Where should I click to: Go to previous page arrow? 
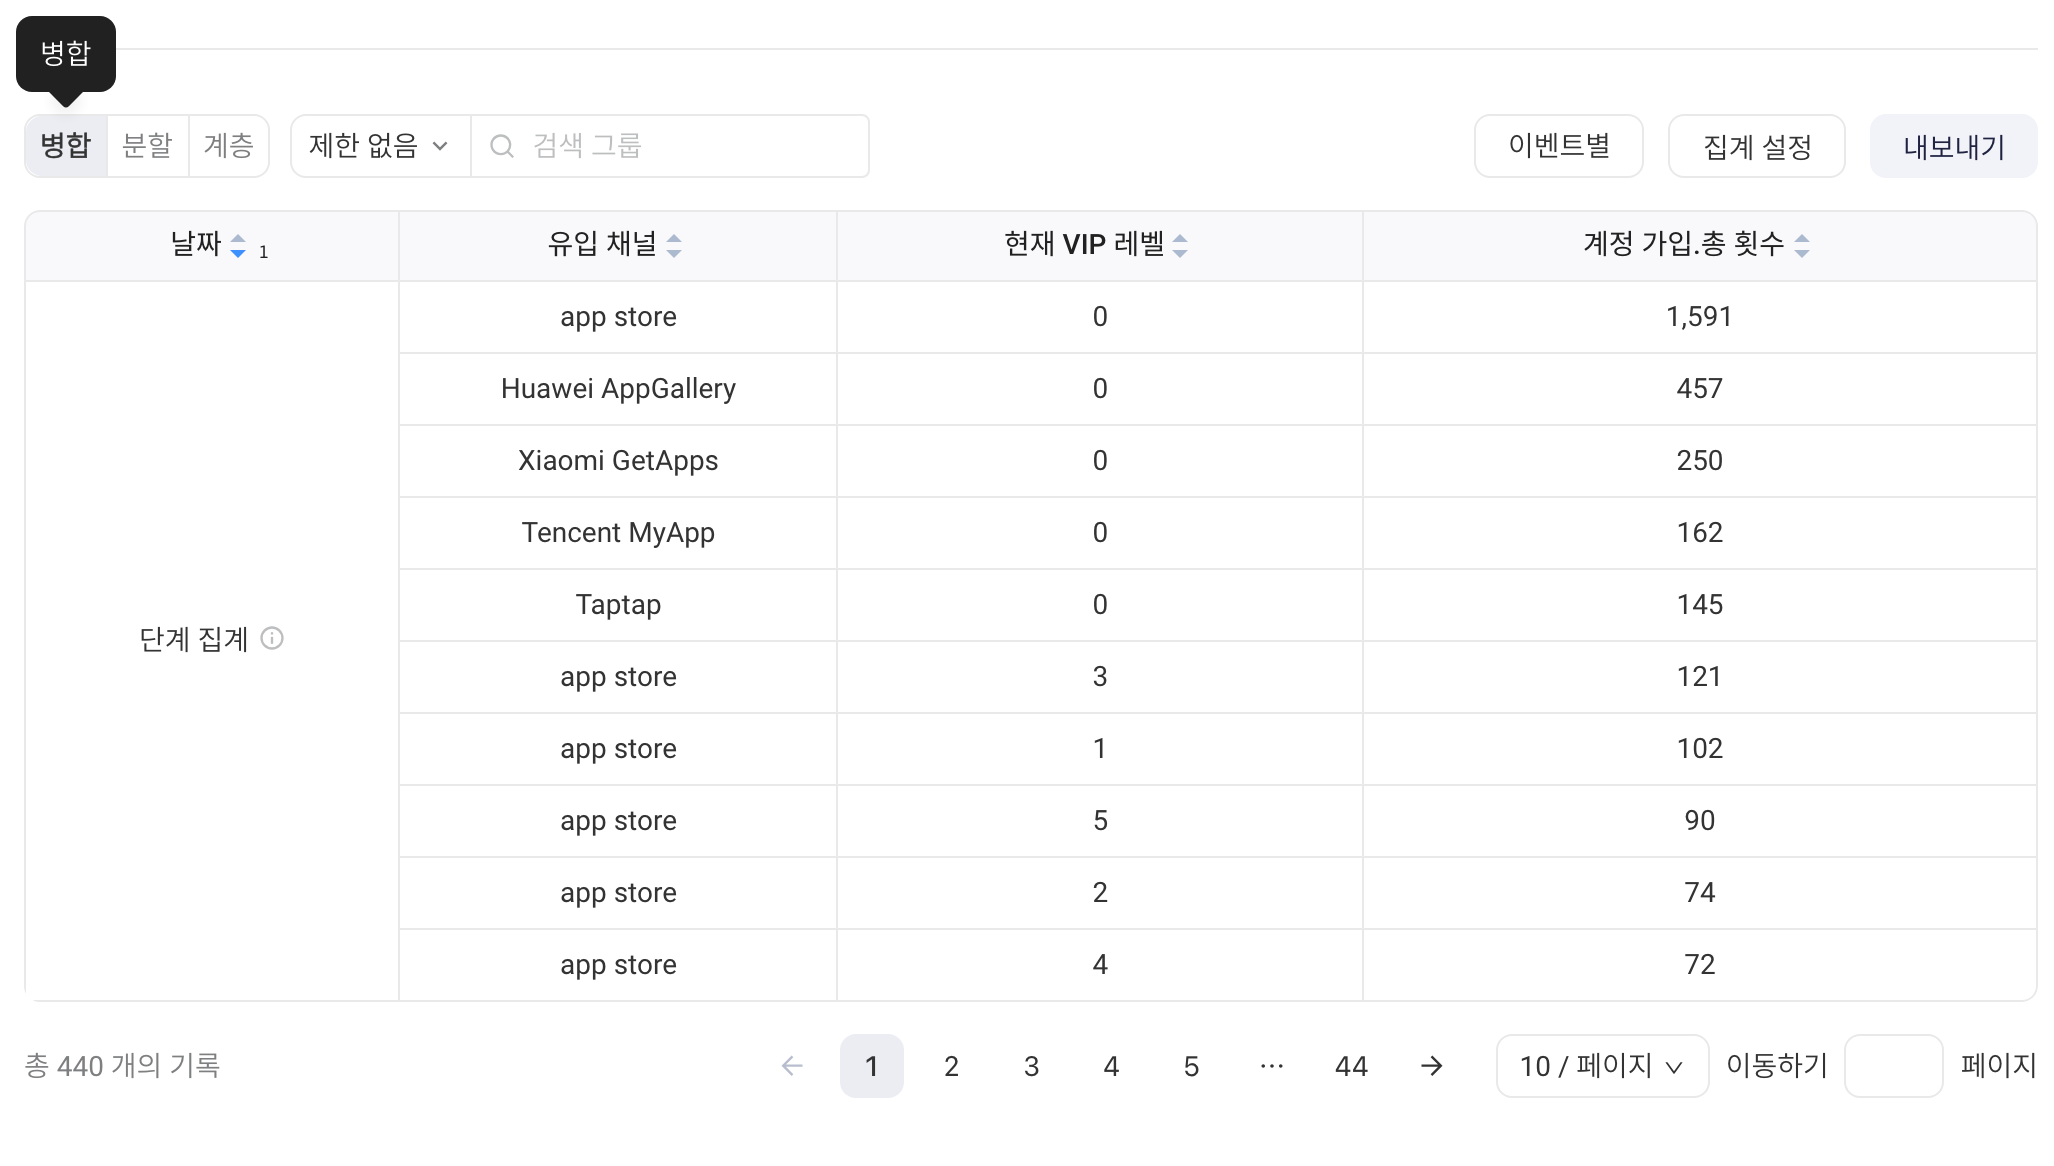coord(792,1066)
